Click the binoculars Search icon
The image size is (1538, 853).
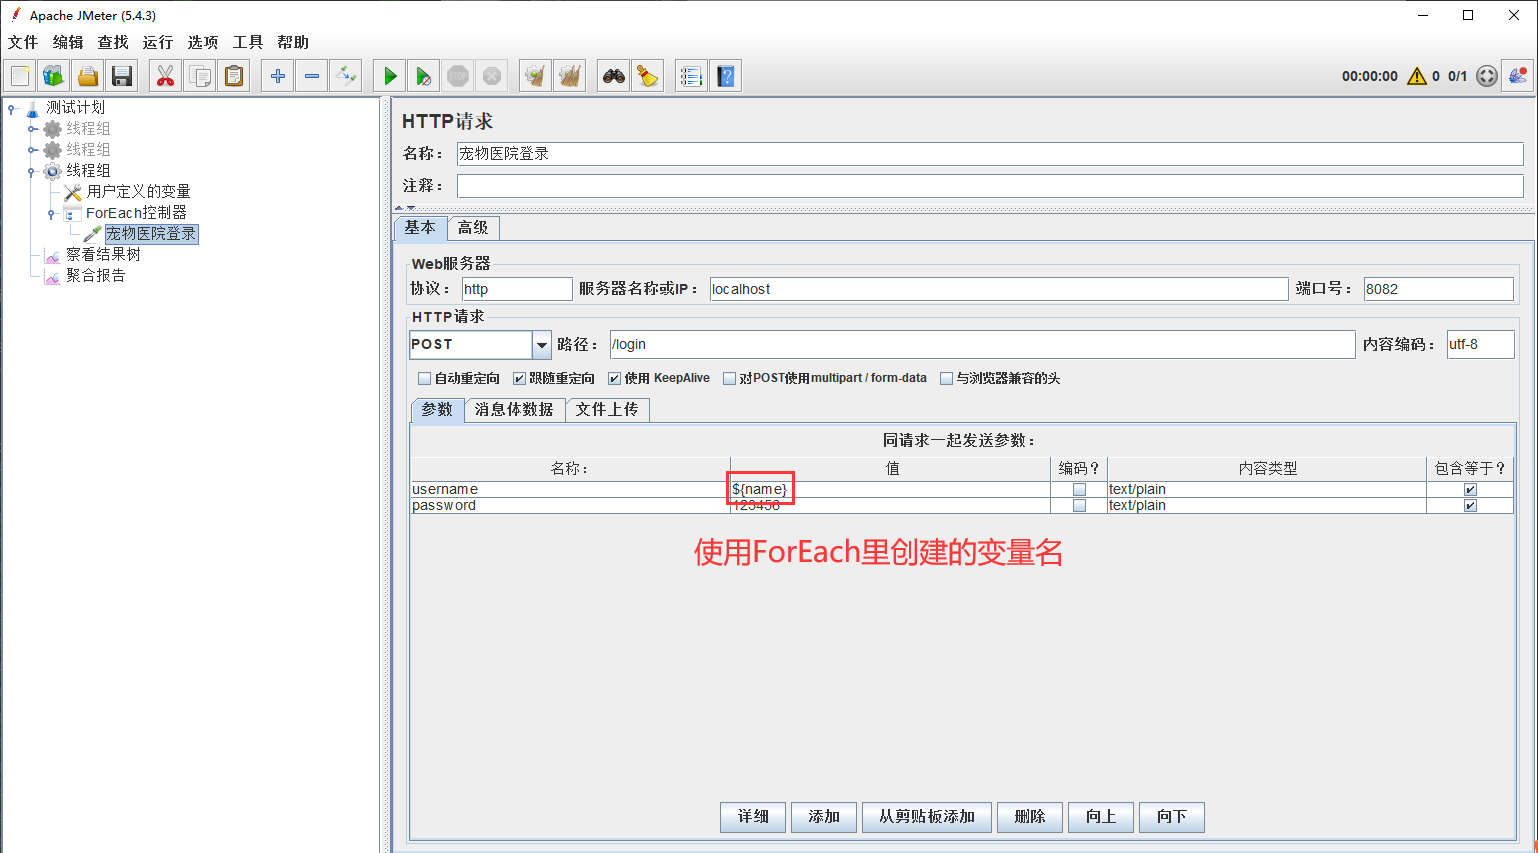[613, 76]
